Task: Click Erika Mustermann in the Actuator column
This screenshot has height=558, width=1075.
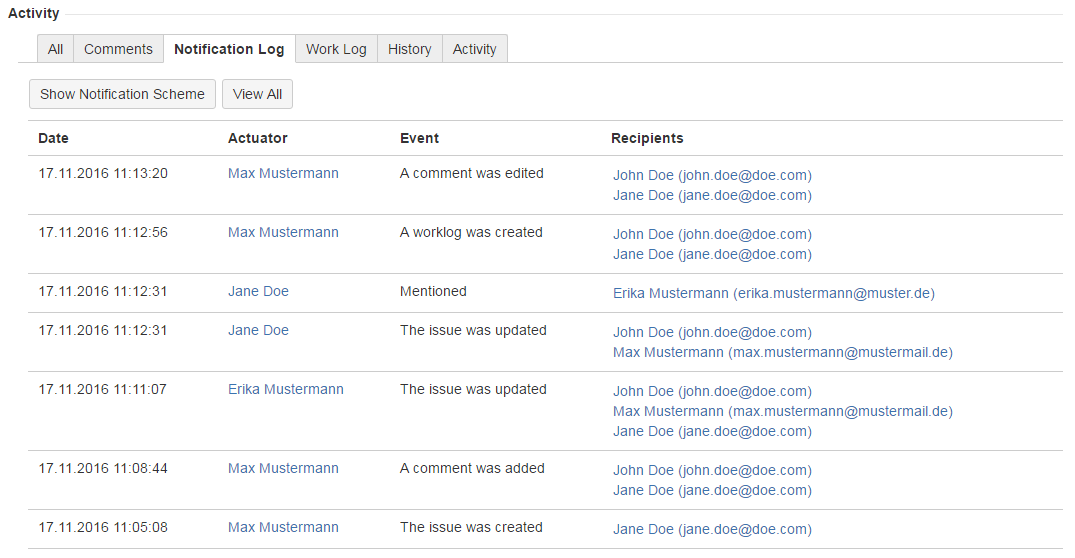Action: (285, 389)
